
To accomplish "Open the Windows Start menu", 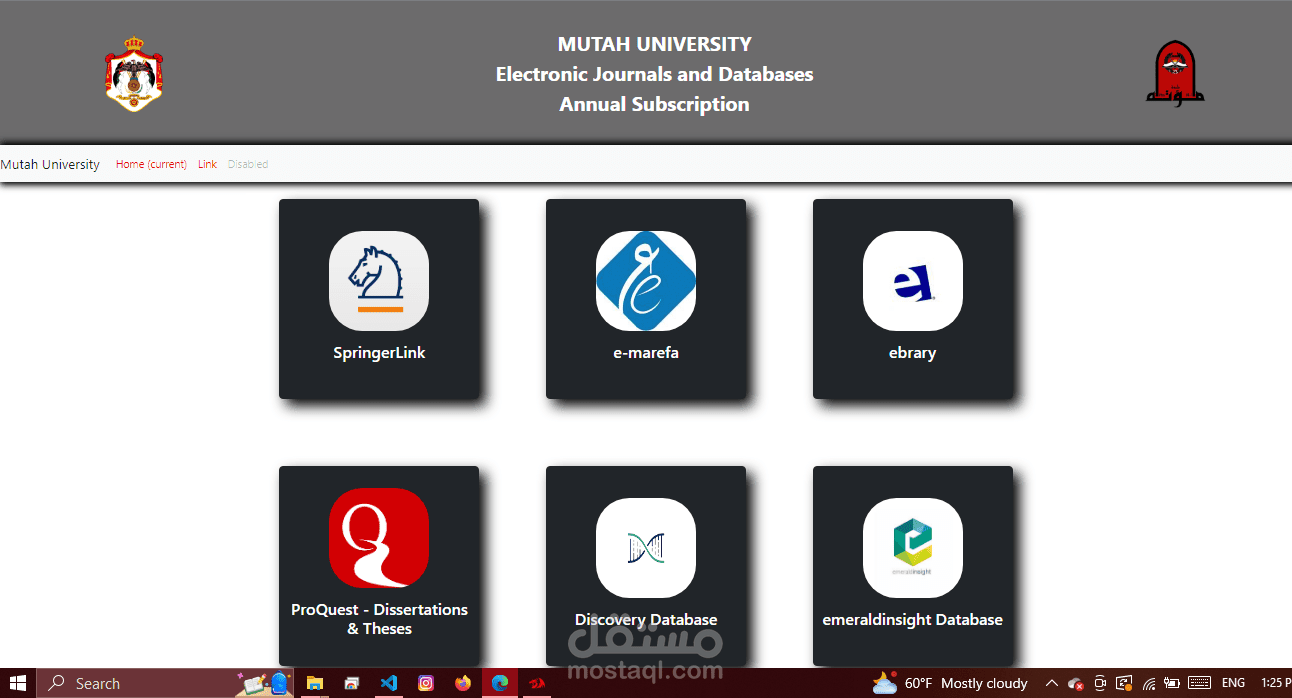I will coord(18,683).
